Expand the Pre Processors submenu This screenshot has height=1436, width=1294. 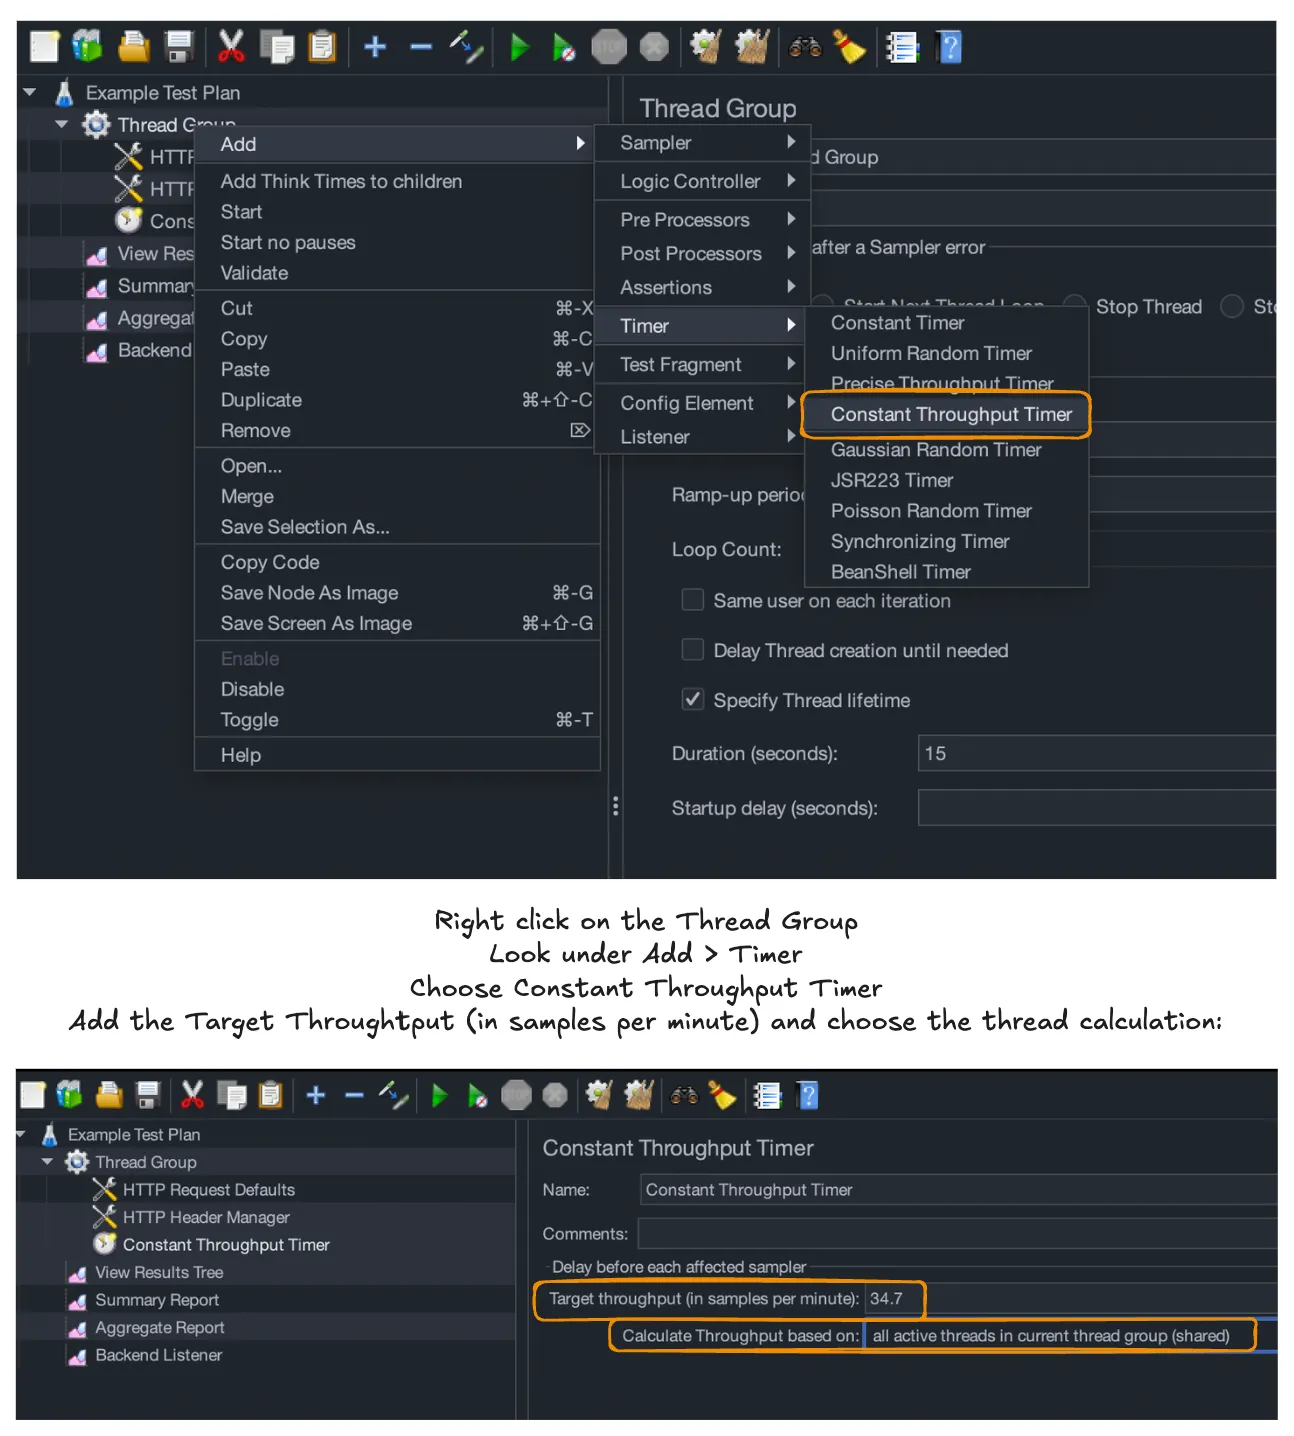[x=703, y=219]
